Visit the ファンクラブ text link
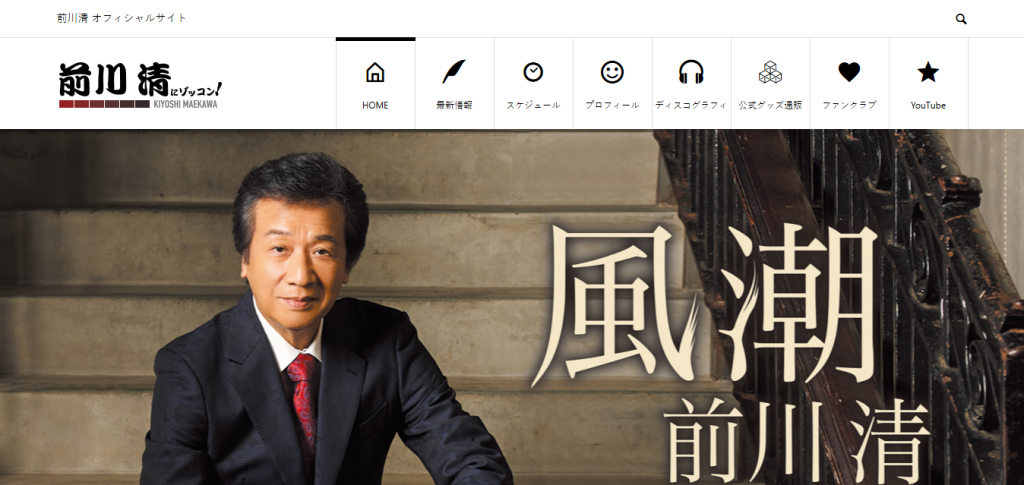The width and height of the screenshot is (1024, 485). pos(849,105)
